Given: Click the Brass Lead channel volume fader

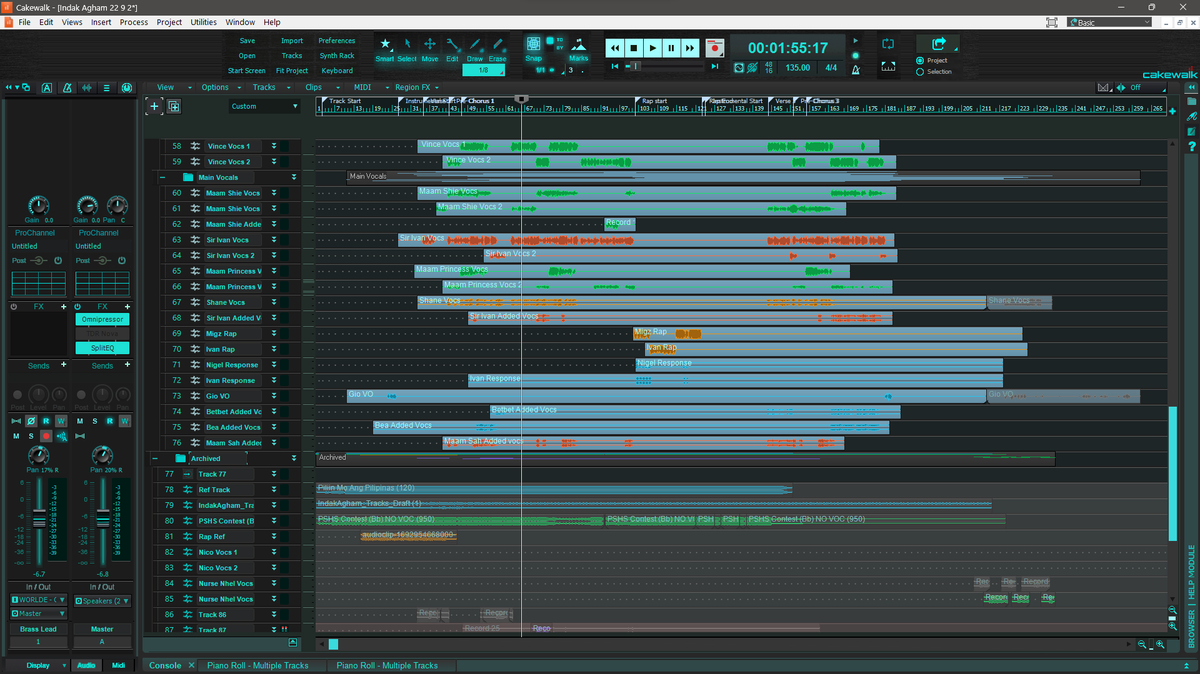Looking at the screenshot, I should coord(39,519).
